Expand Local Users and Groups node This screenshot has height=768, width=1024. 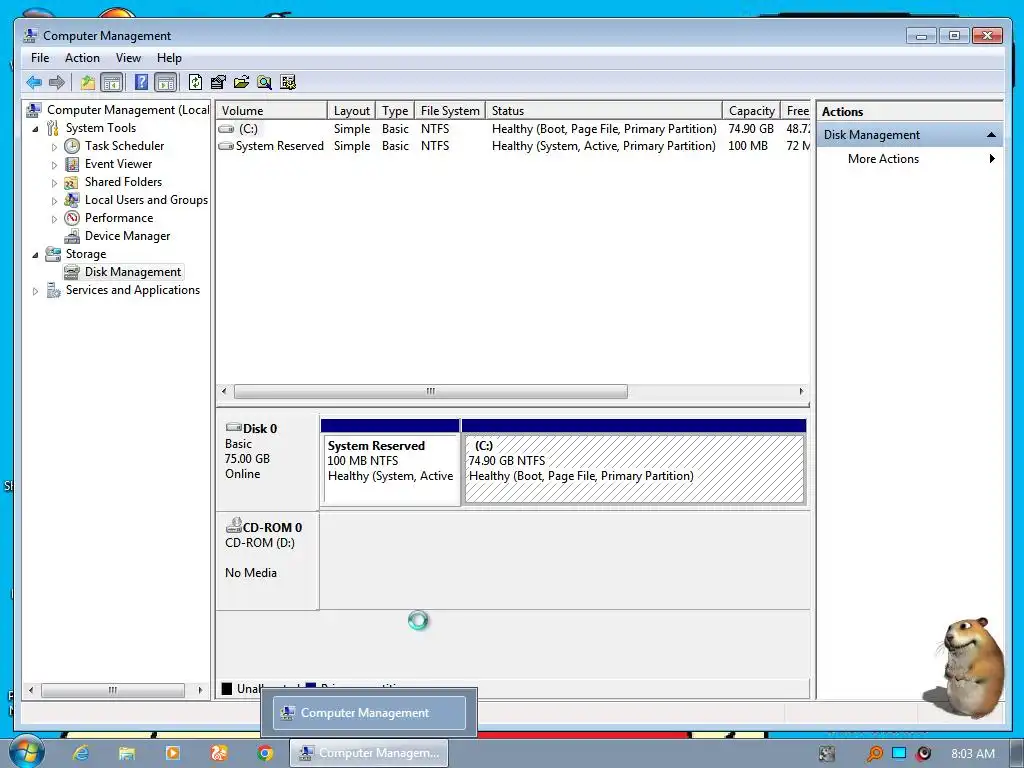tap(54, 201)
